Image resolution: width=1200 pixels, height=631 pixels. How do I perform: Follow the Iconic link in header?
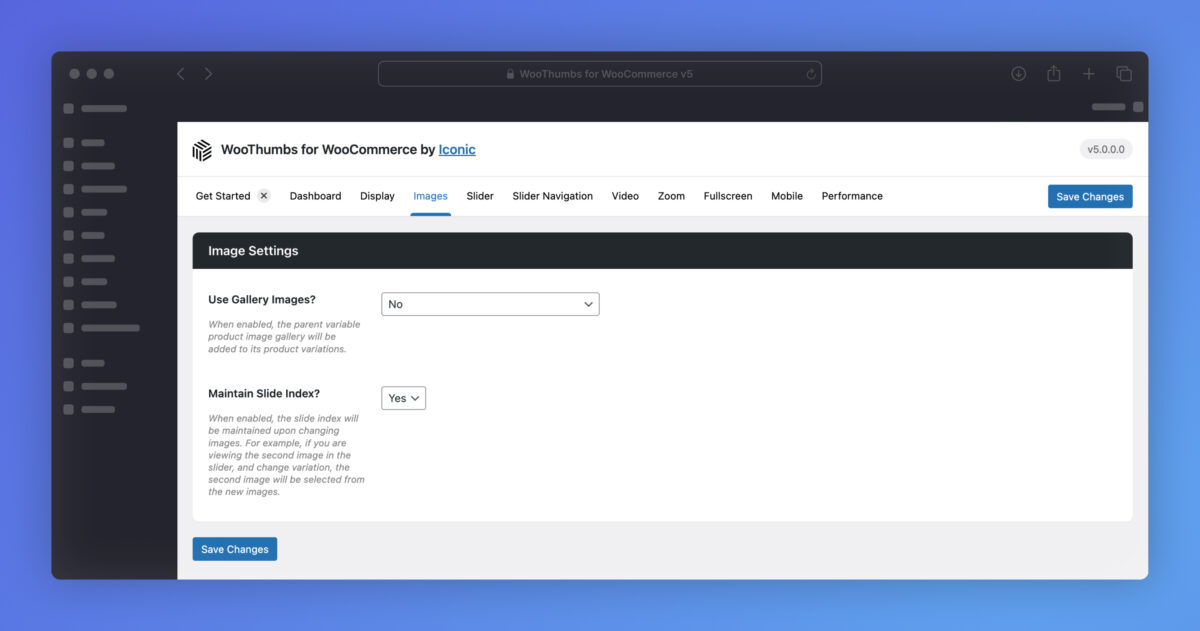point(457,150)
